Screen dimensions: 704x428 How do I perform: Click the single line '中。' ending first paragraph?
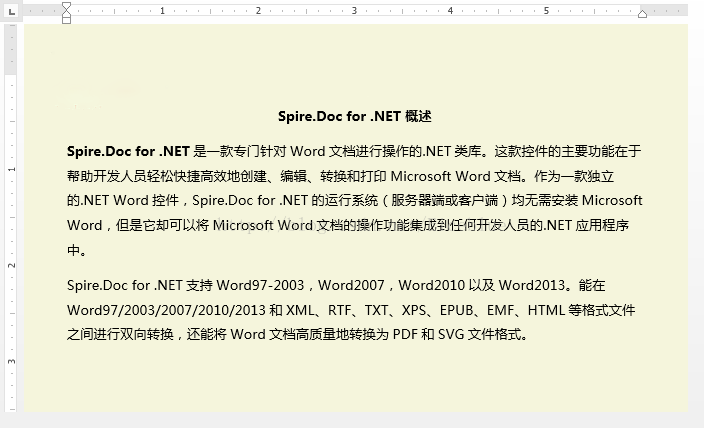[77, 250]
